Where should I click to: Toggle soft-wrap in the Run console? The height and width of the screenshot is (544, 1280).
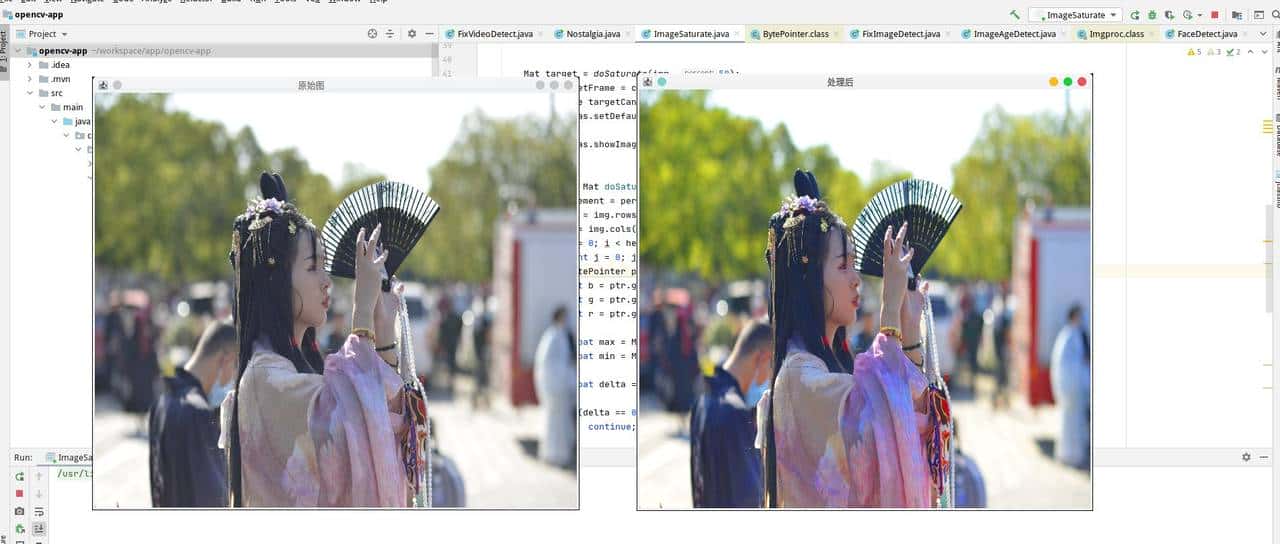point(39,511)
